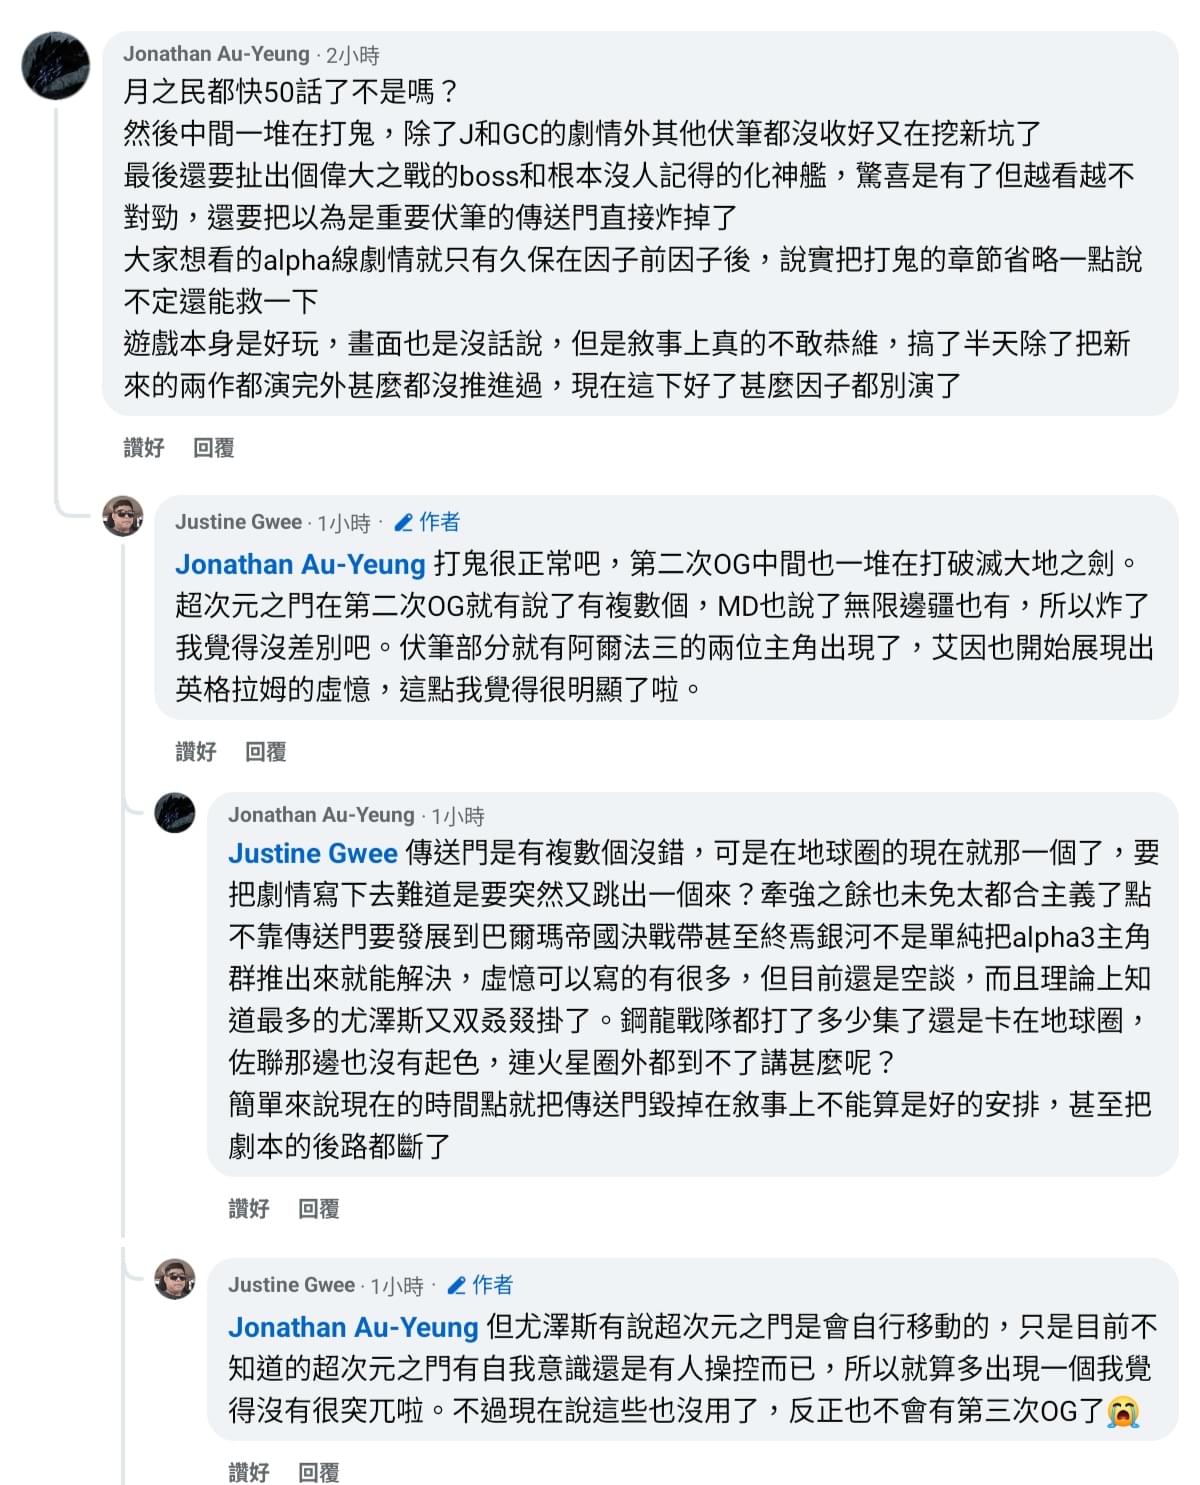Open Justine Gwee's avatar on the first reply
The width and height of the screenshot is (1200, 1485).
[123, 516]
